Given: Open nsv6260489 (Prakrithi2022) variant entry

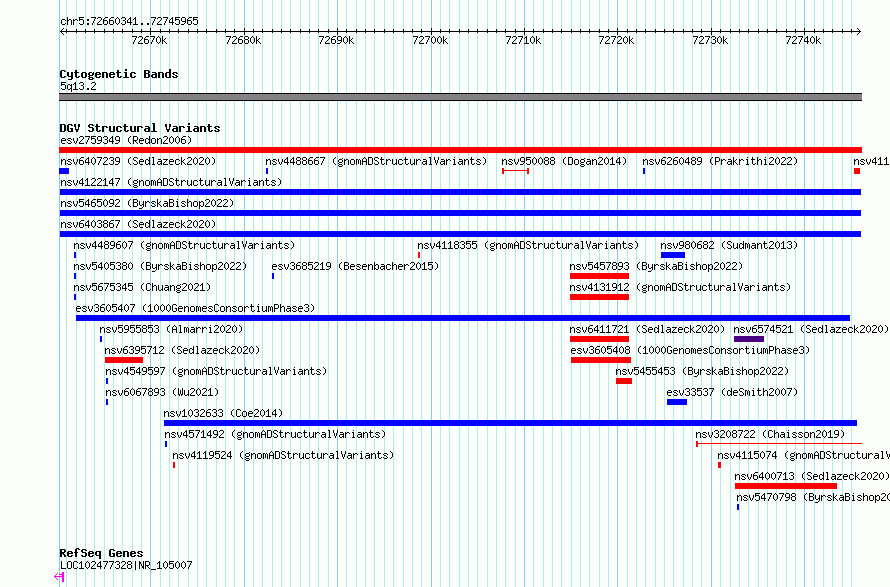Looking at the screenshot, I should point(720,161).
